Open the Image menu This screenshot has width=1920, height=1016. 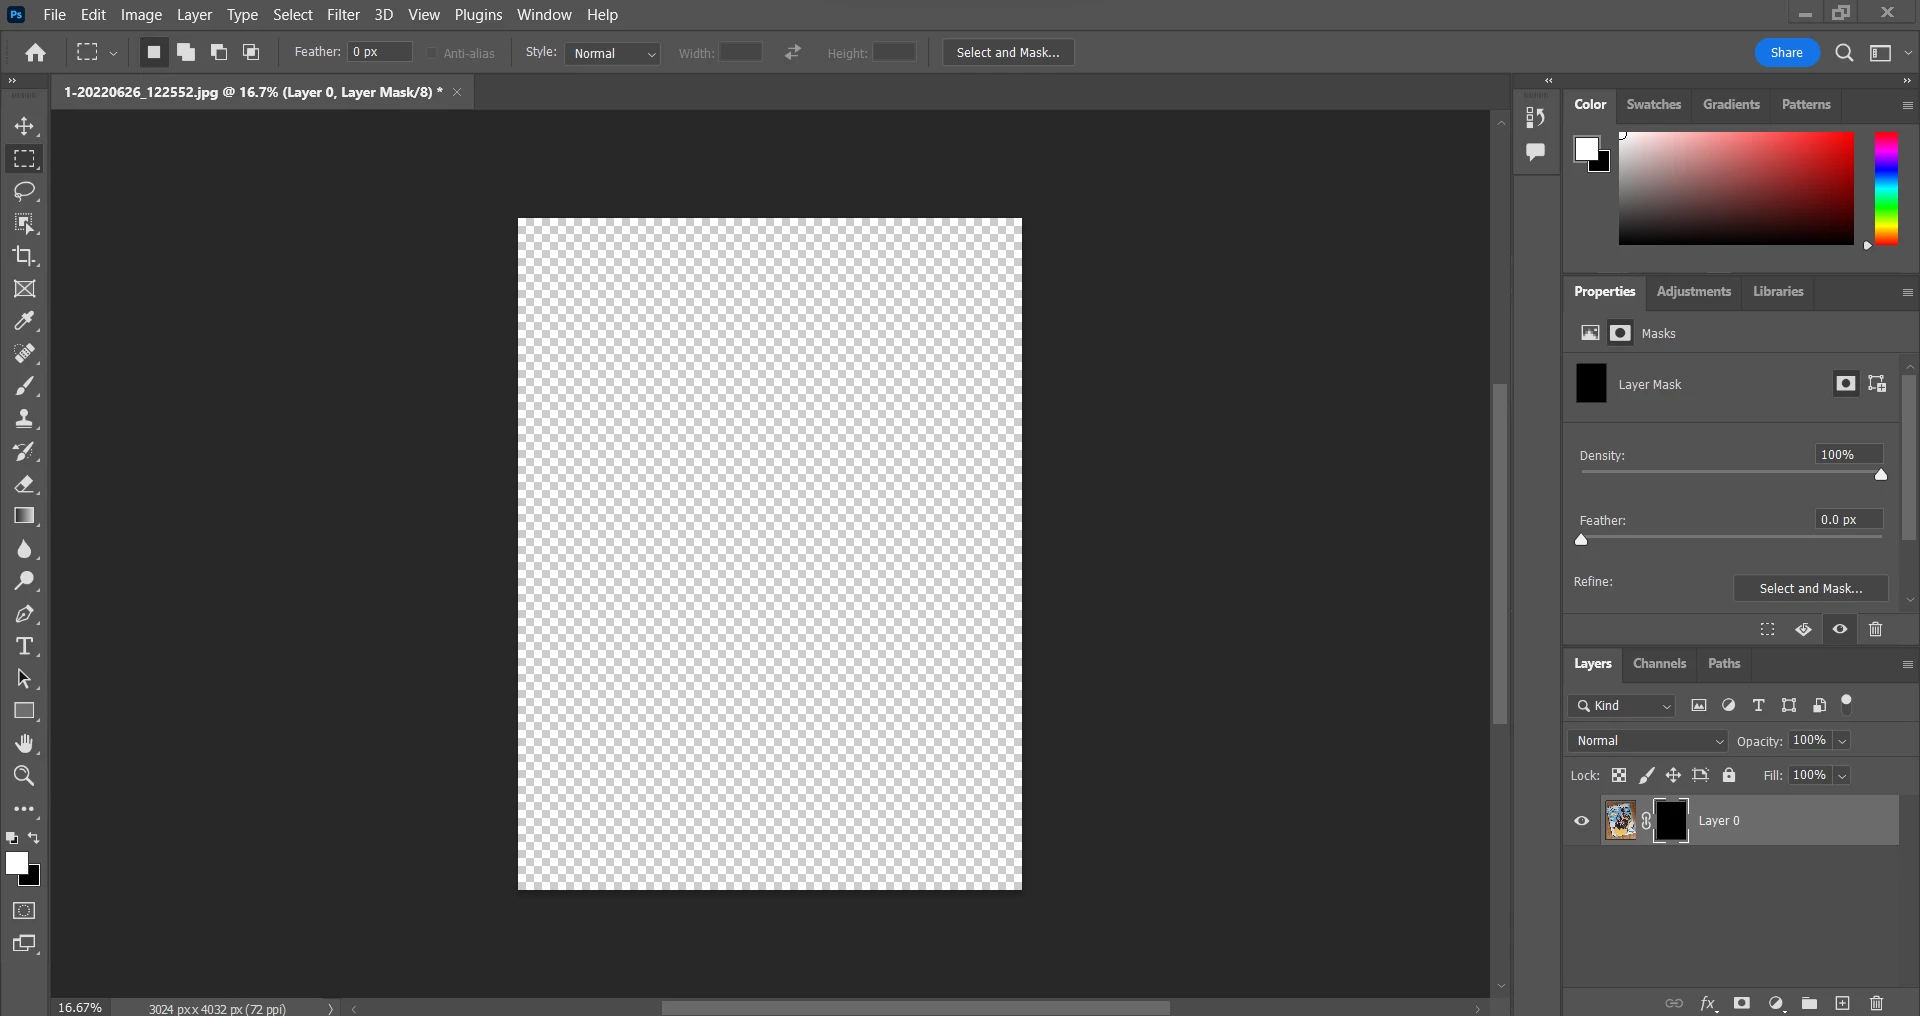141,15
